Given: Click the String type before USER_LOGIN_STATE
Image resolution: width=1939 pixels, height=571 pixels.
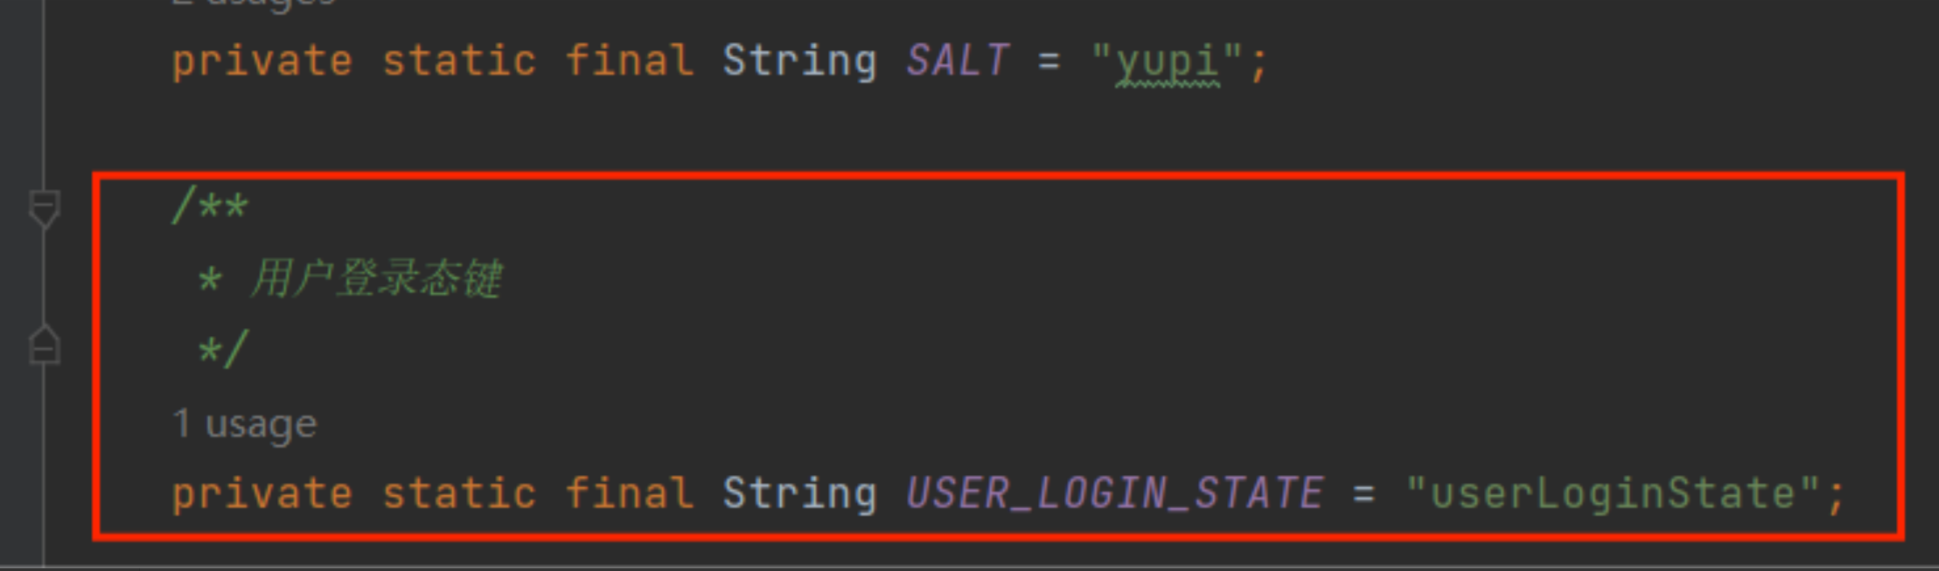Looking at the screenshot, I should 799,494.
